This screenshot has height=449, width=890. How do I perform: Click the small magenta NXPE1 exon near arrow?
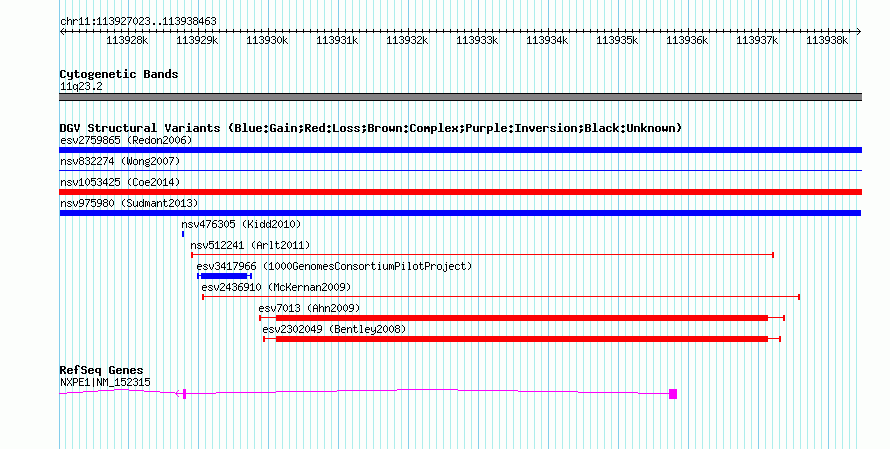tap(184, 394)
